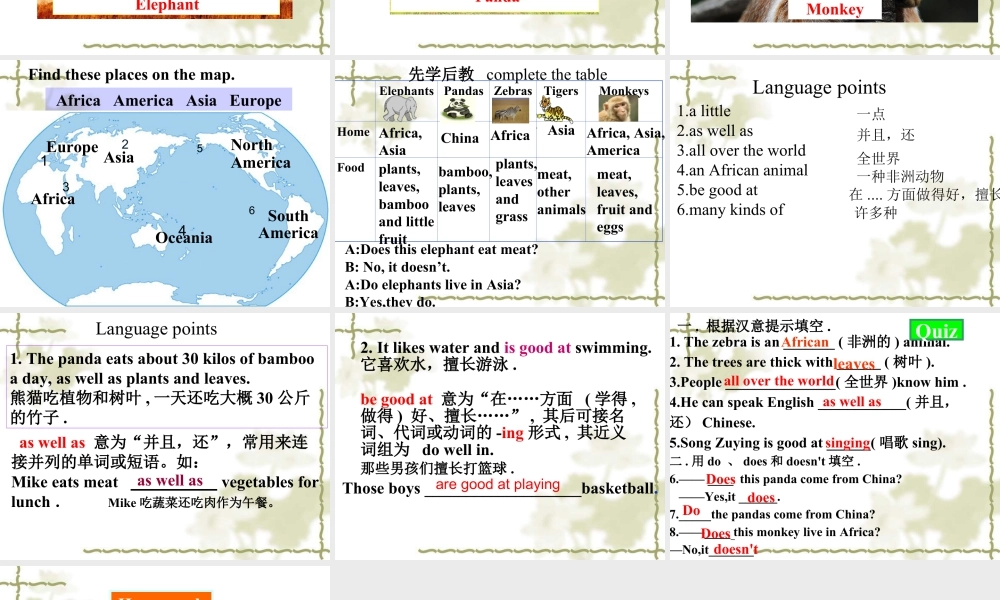Click the Monkey label on the top-right slide

point(835,10)
